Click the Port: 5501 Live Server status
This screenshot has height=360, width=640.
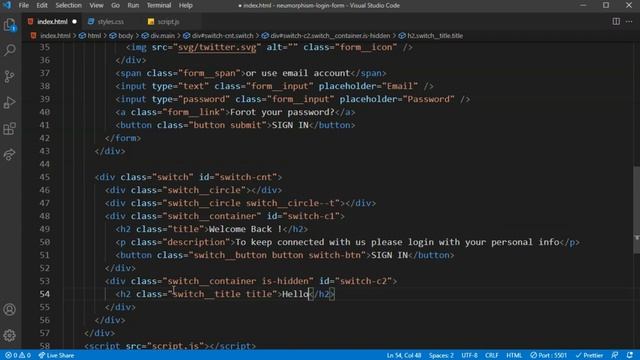pos(549,355)
